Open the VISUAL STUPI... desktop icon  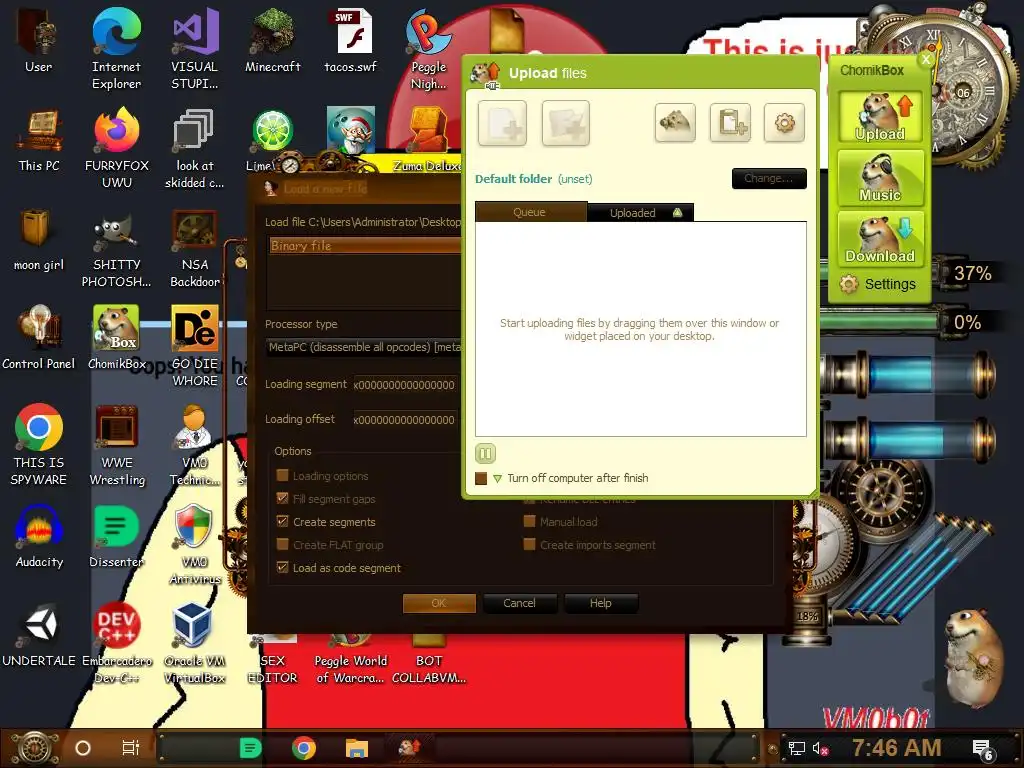pyautogui.click(x=195, y=48)
